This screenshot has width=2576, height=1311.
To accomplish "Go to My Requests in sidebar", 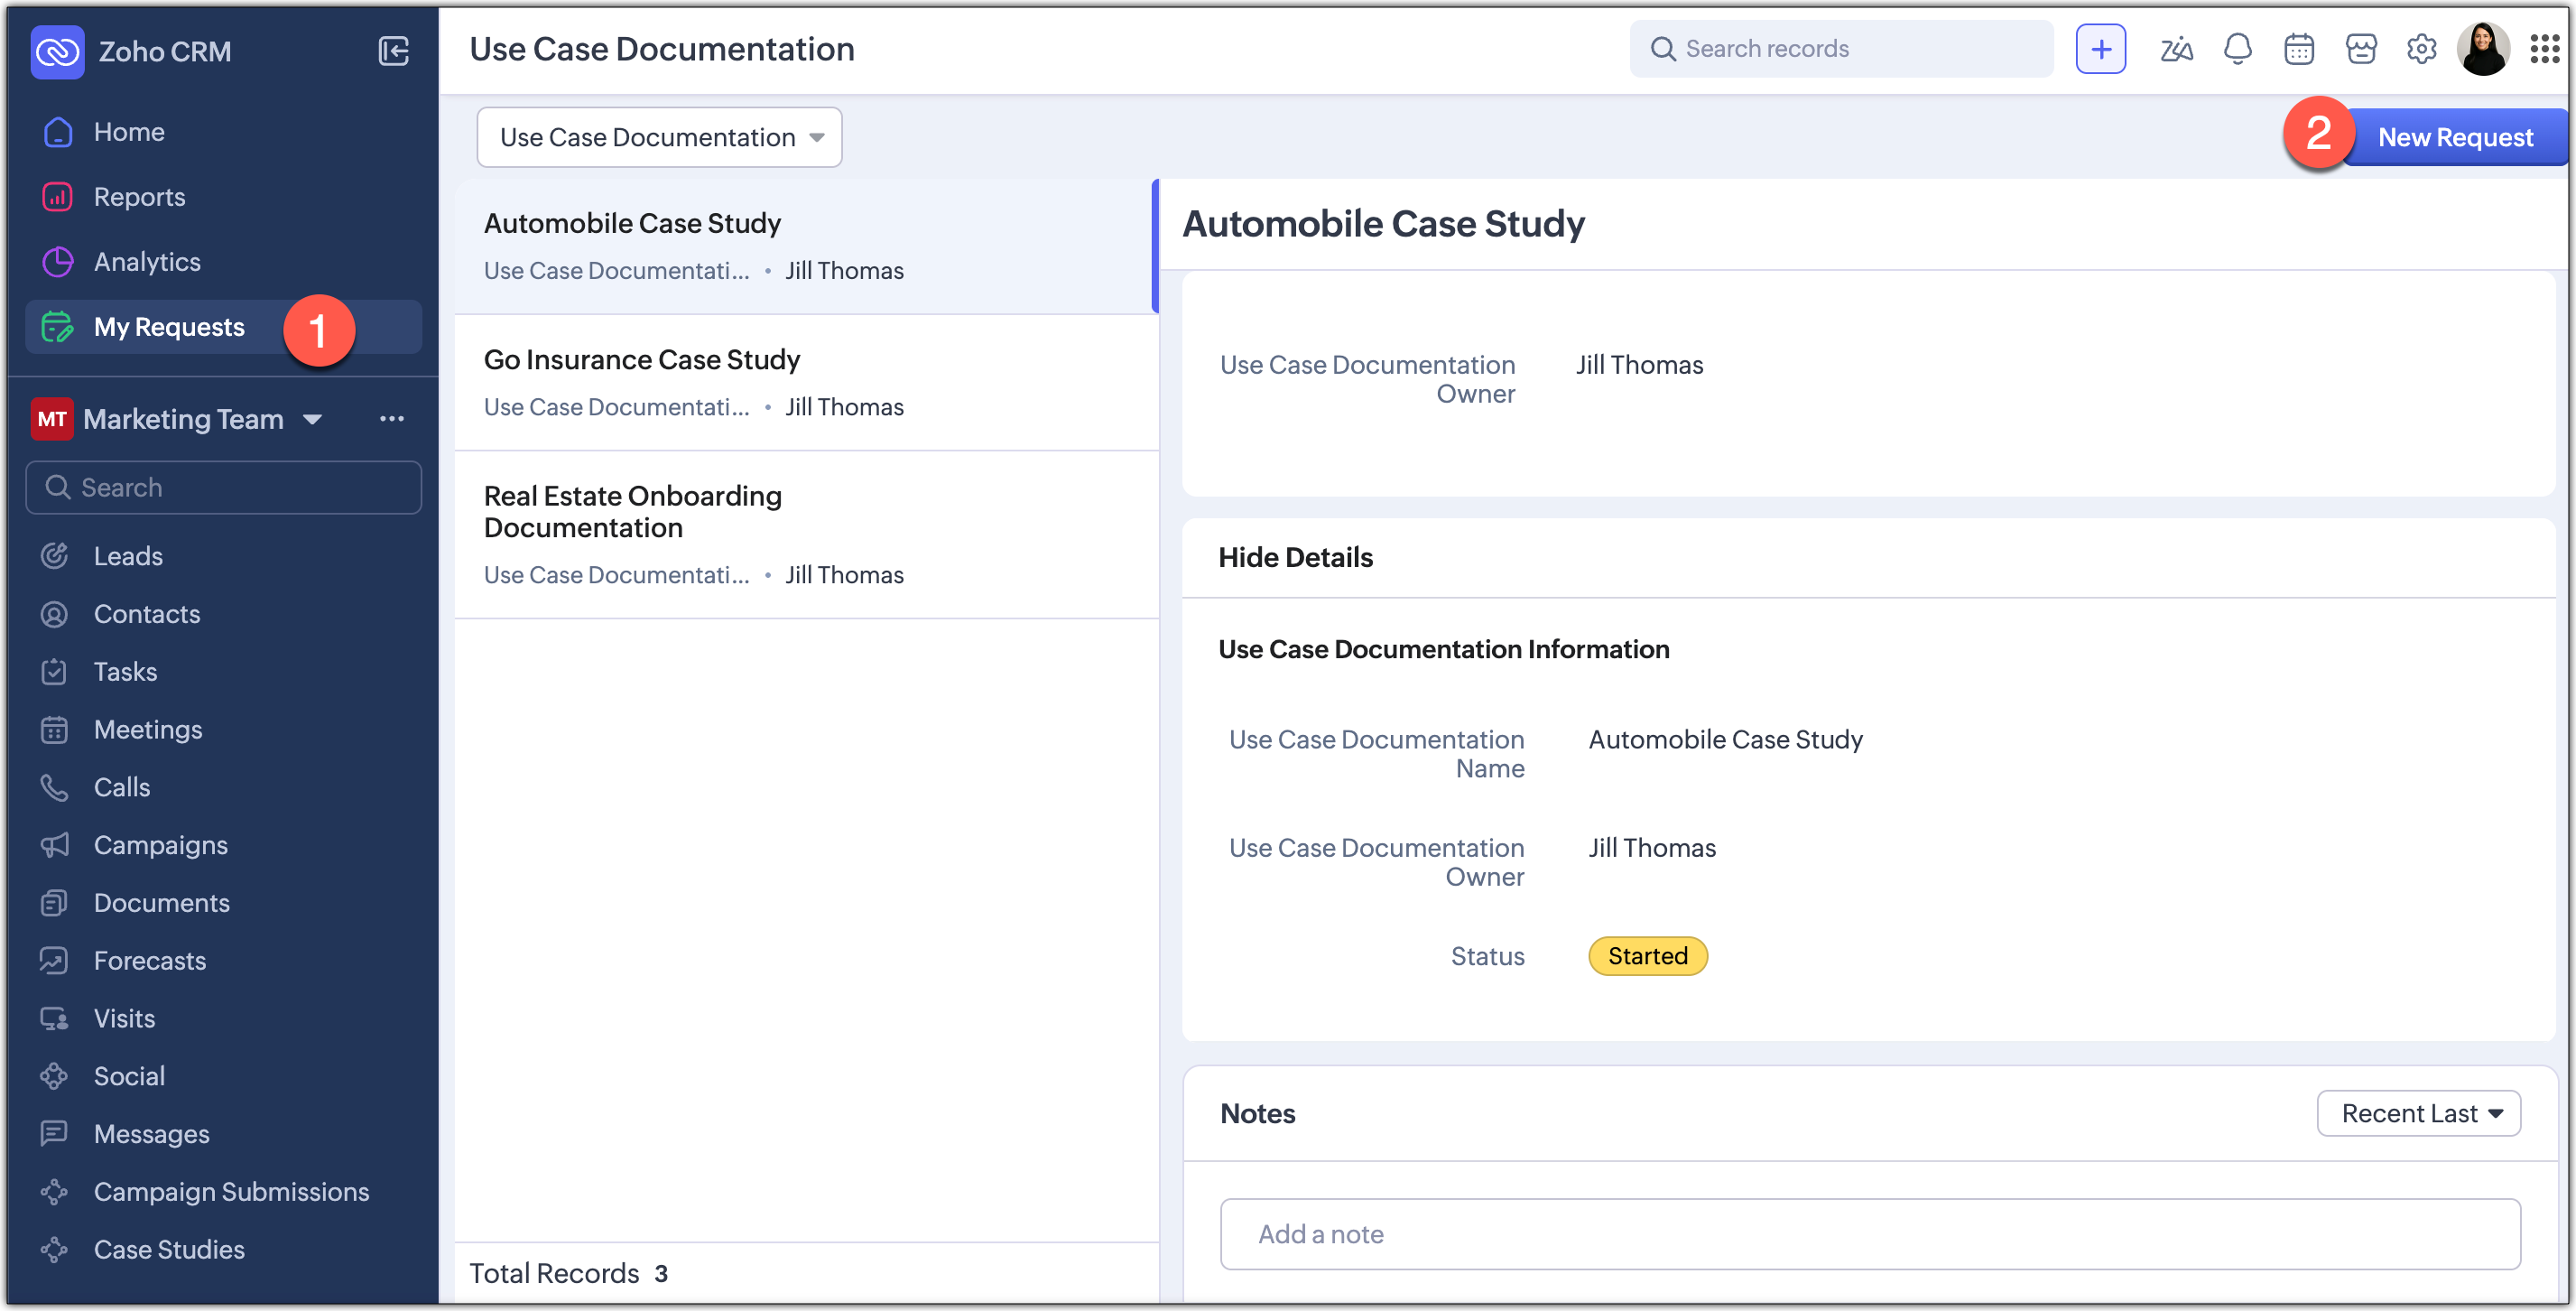I will (x=169, y=327).
